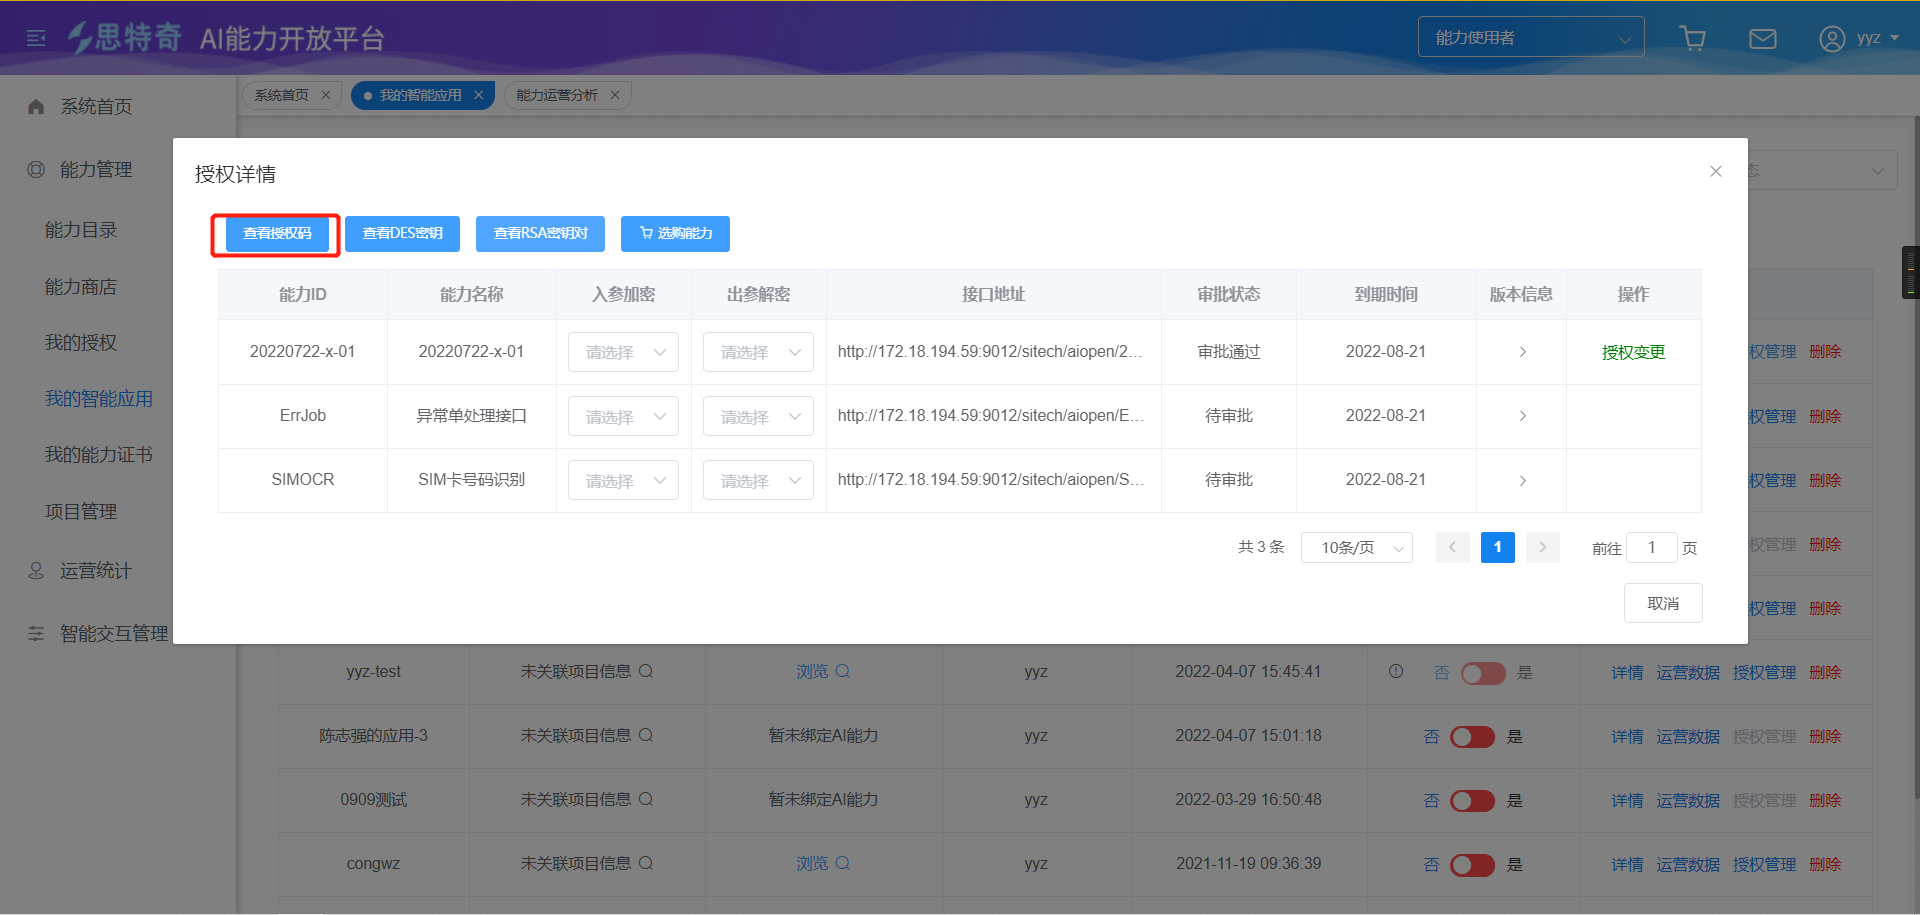
Task: Open 我的授权 in sidebar
Action: (81, 343)
